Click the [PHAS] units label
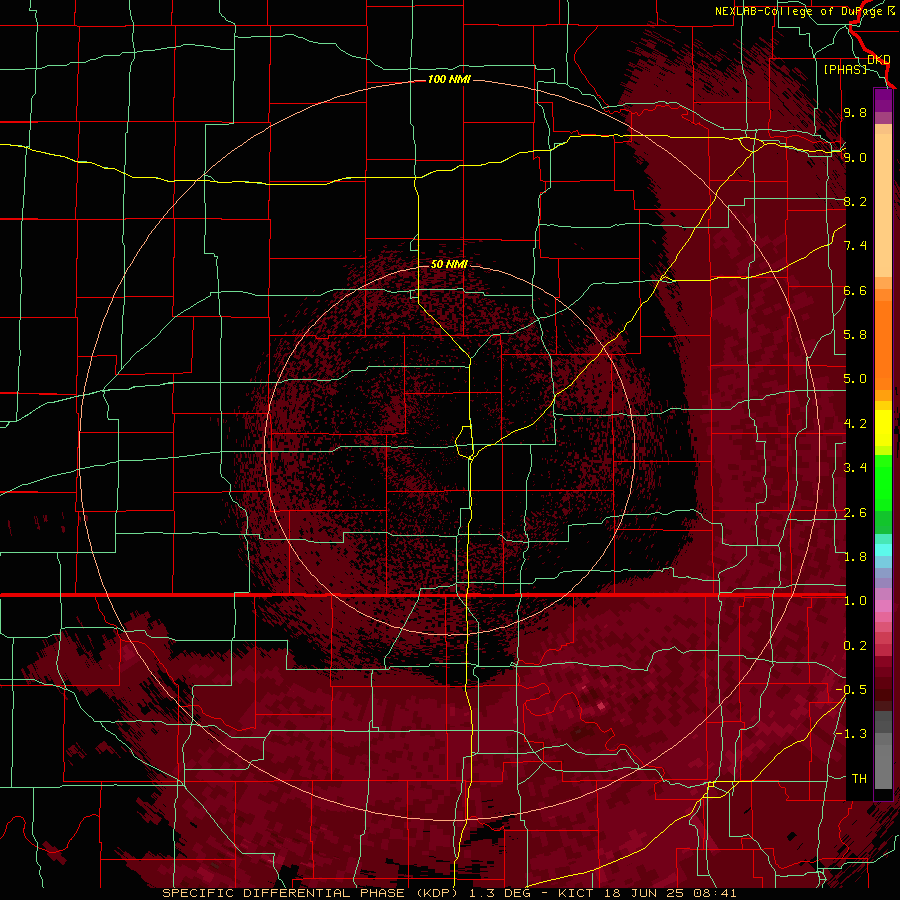This screenshot has height=900, width=900. (845, 69)
